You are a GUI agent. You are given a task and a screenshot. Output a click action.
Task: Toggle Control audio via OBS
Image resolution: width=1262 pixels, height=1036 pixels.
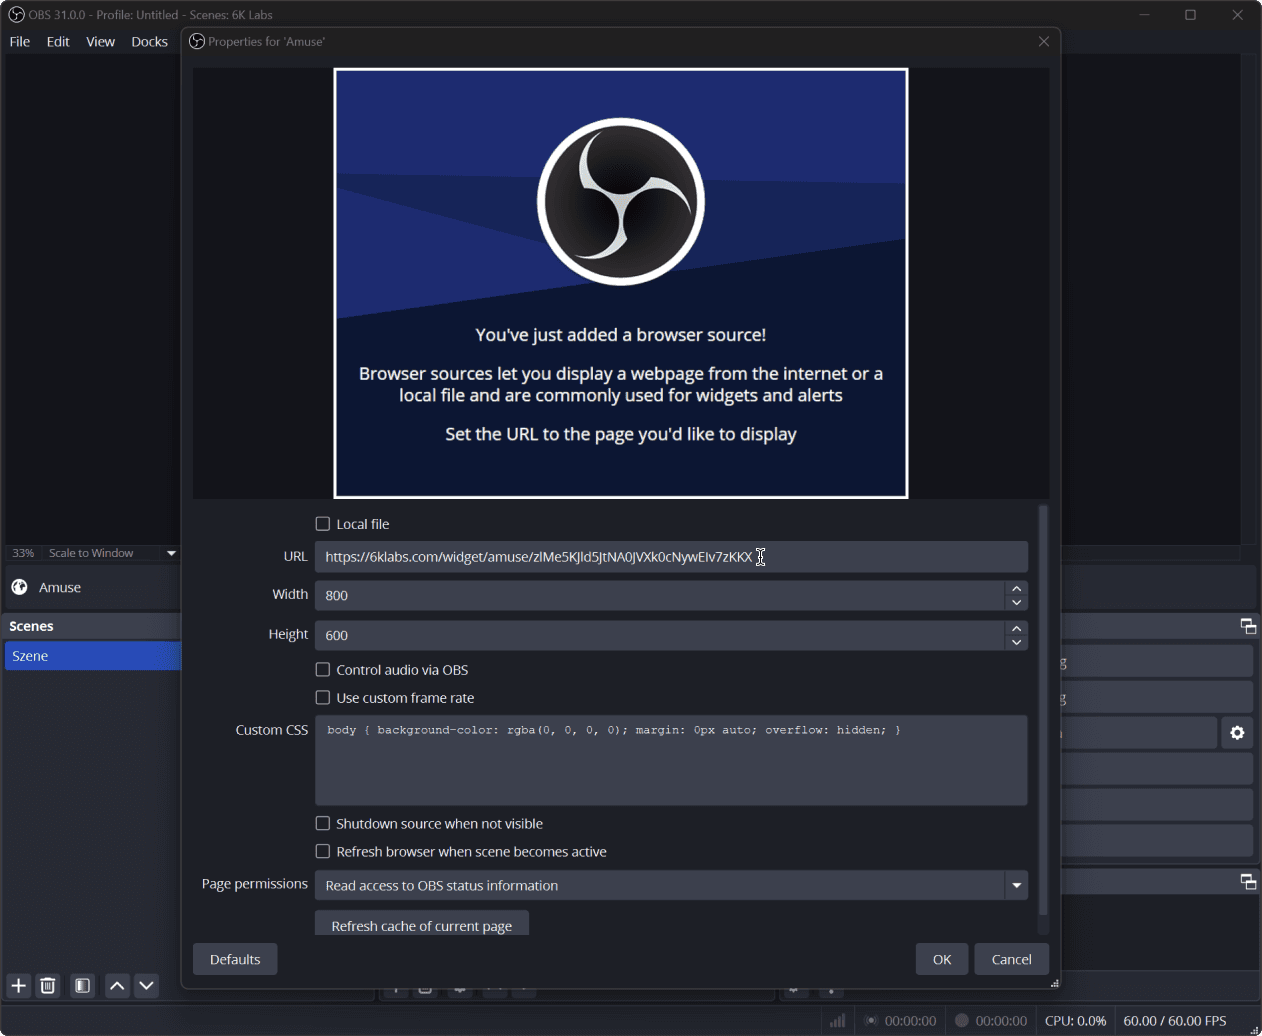point(323,670)
